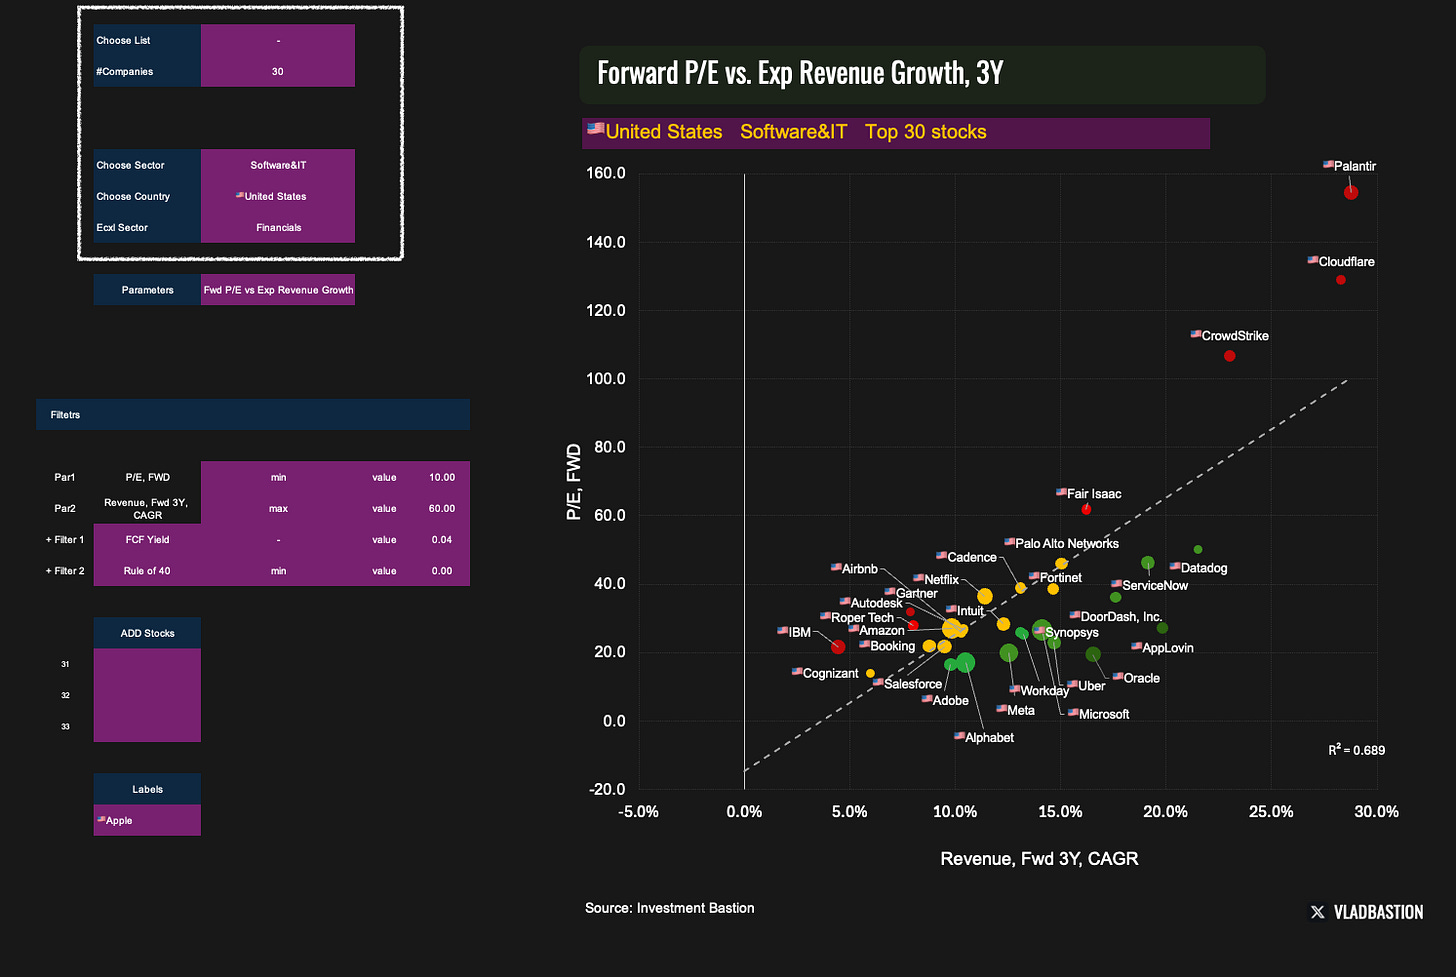
Task: Select the Apple label cell
Action: coord(147,820)
